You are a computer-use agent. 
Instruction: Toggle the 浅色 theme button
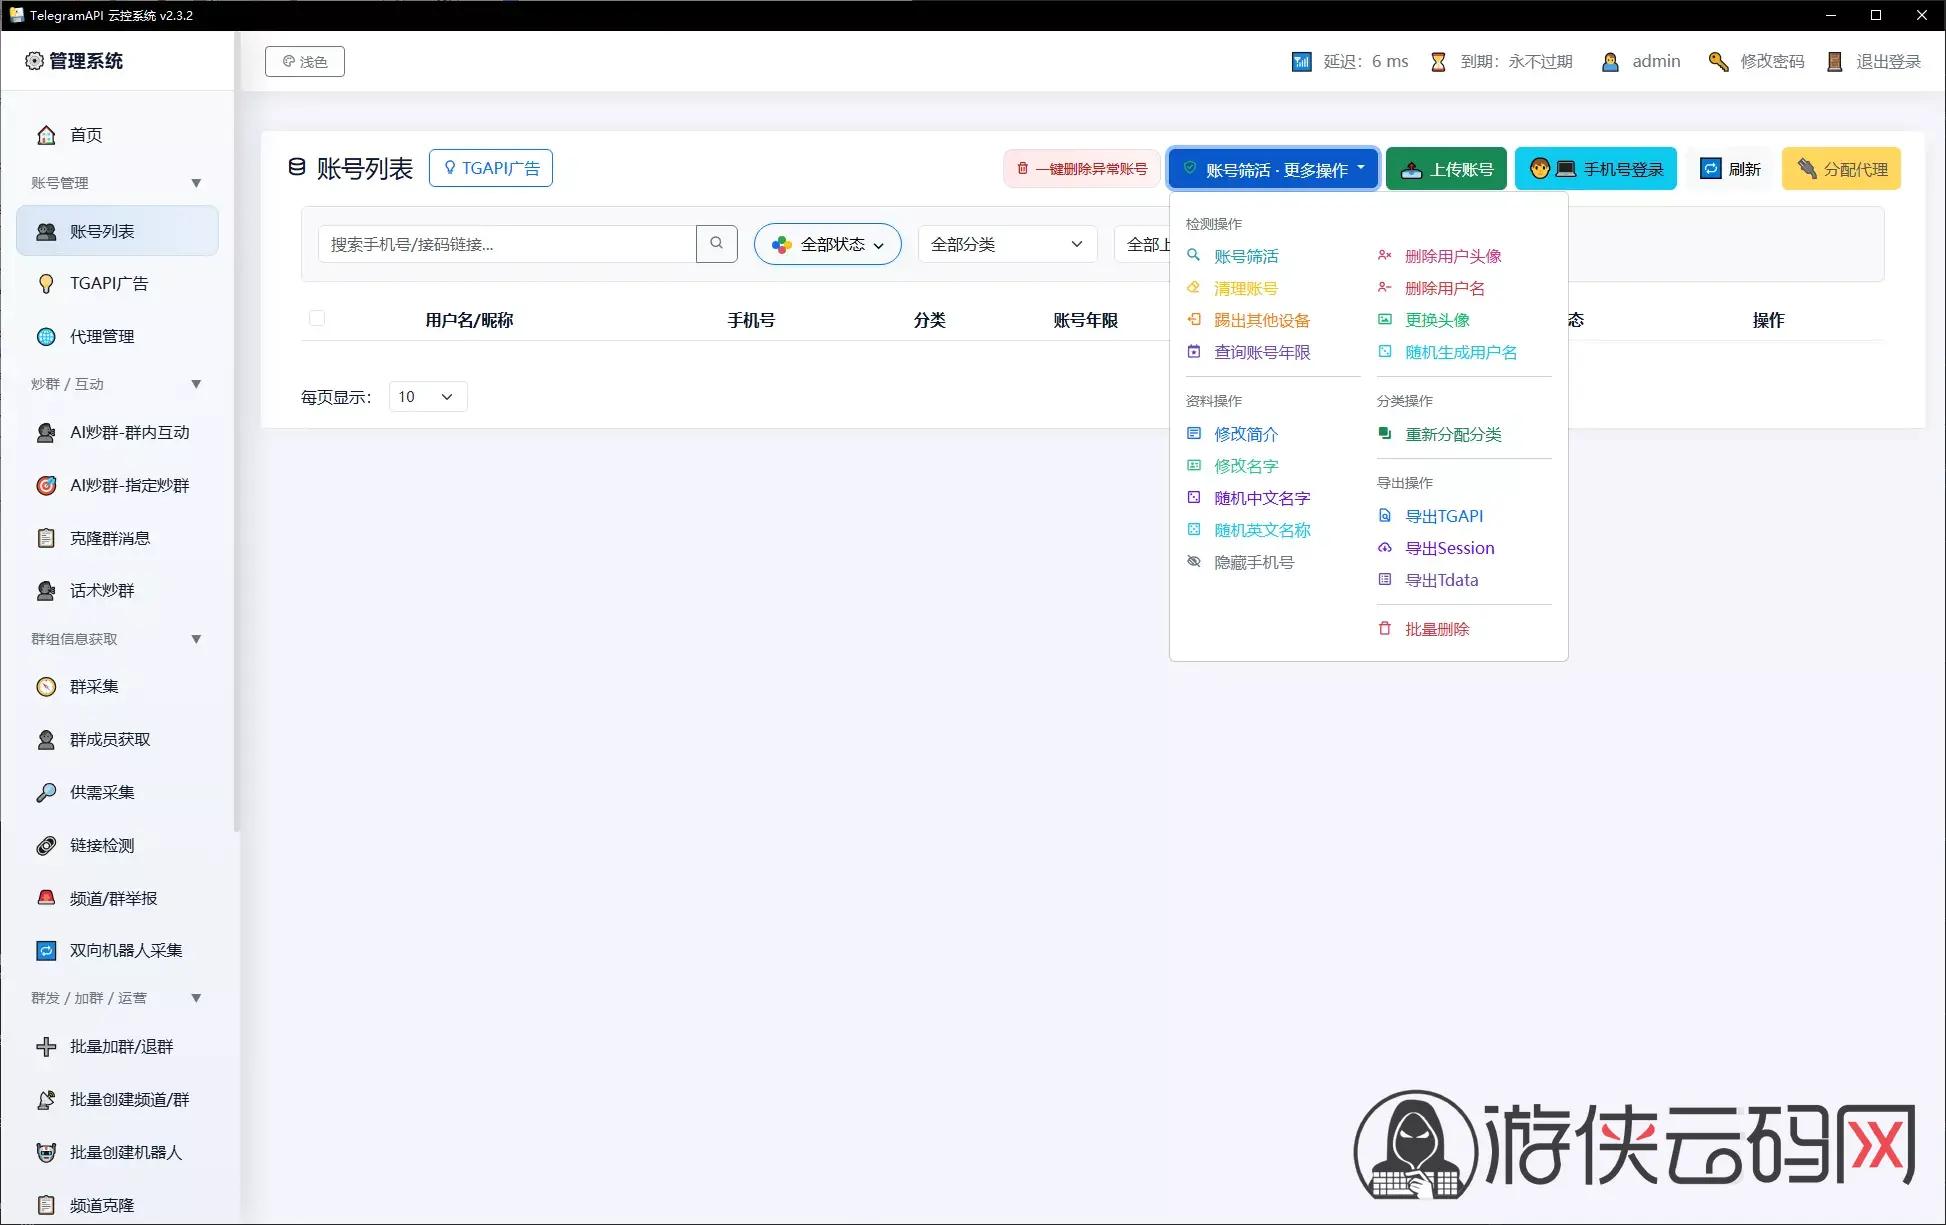305,61
